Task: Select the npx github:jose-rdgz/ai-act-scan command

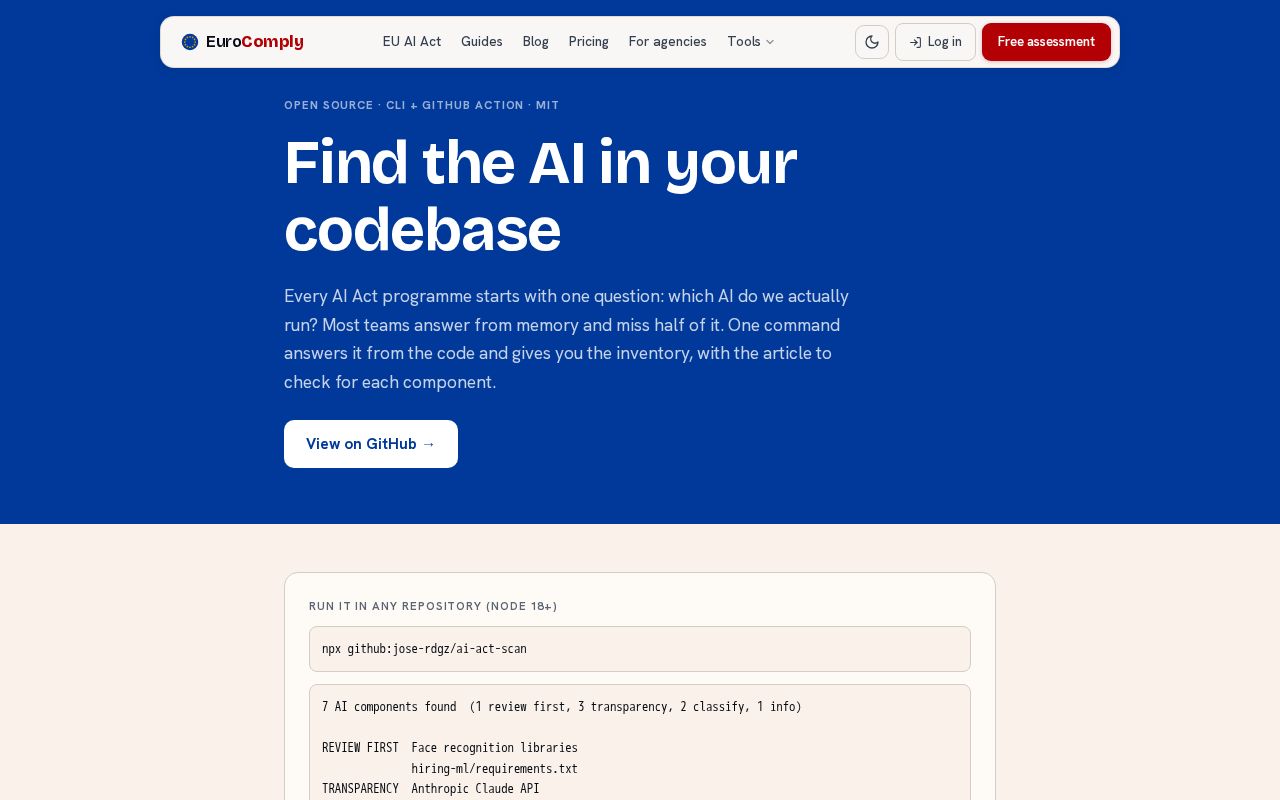Action: pyautogui.click(x=424, y=649)
